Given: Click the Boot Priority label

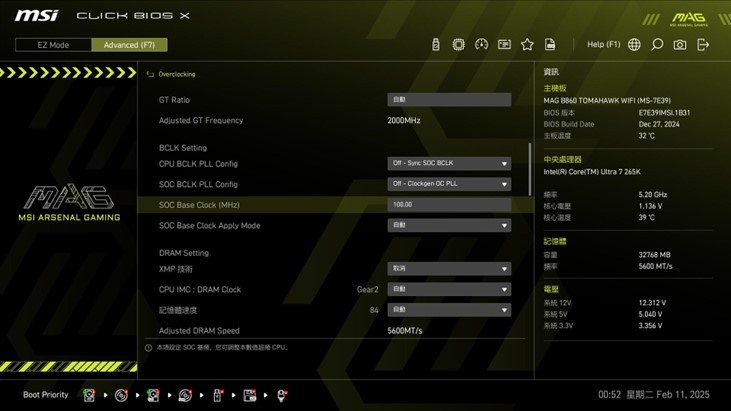Looking at the screenshot, I should (x=46, y=395).
